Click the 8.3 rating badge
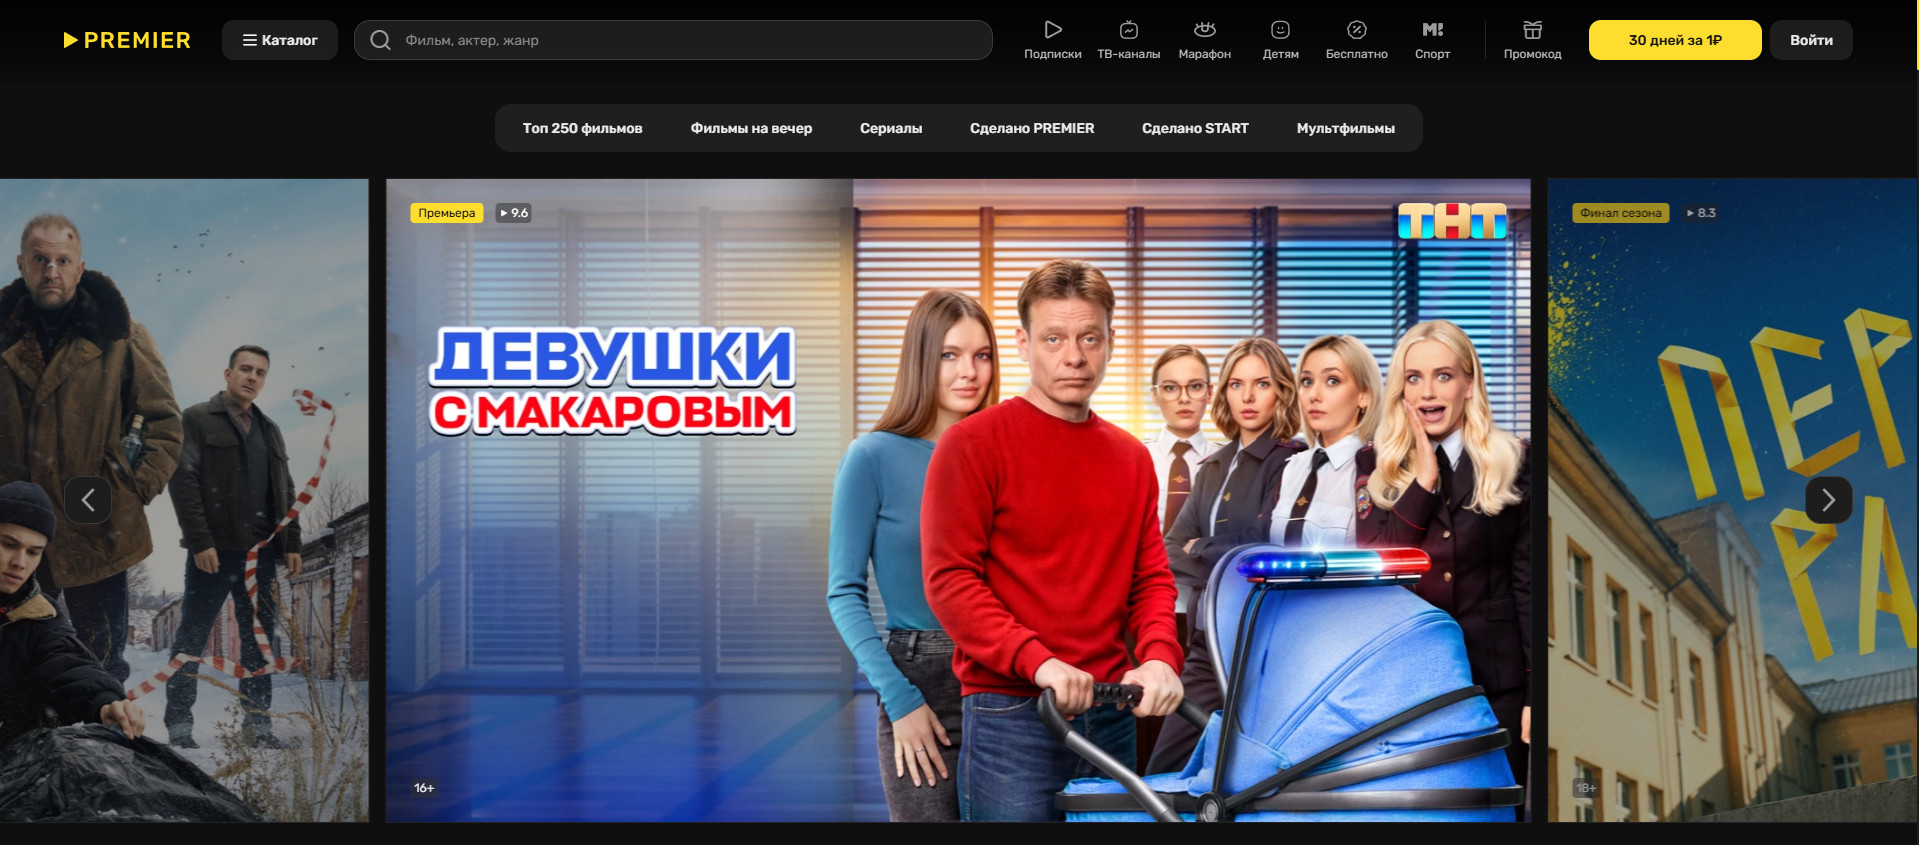 click(x=1701, y=213)
